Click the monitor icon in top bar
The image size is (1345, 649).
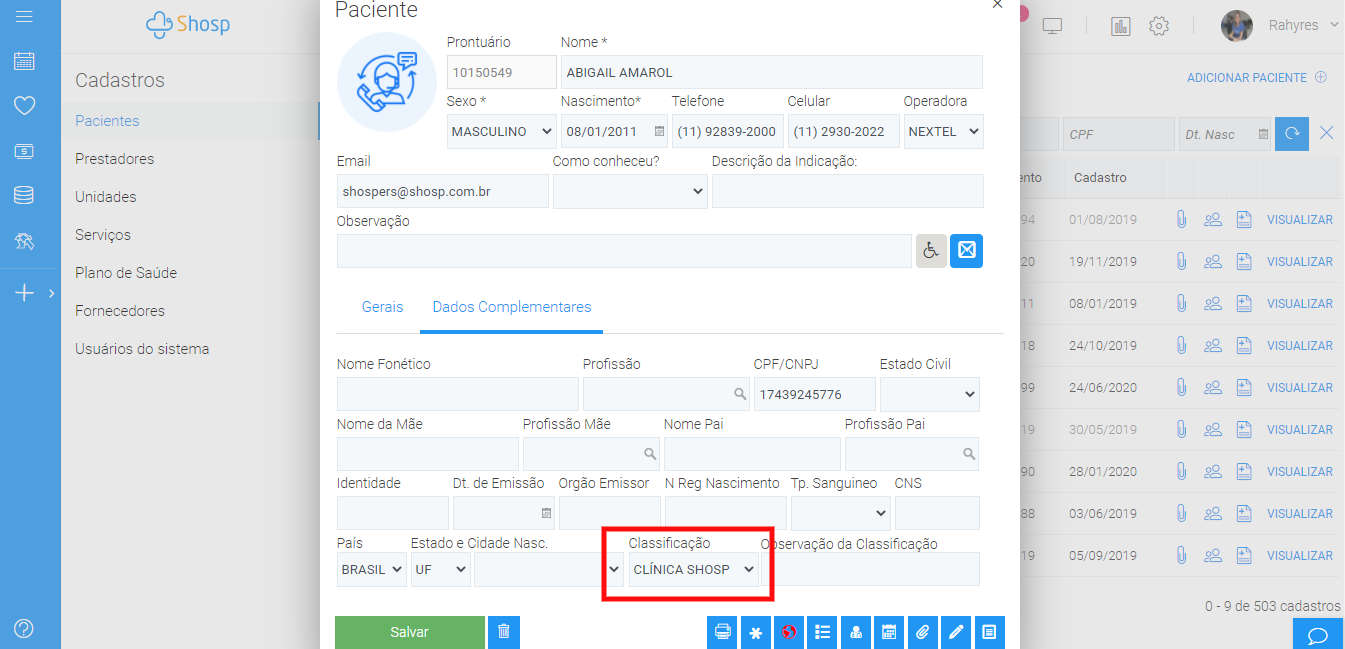tap(1052, 26)
